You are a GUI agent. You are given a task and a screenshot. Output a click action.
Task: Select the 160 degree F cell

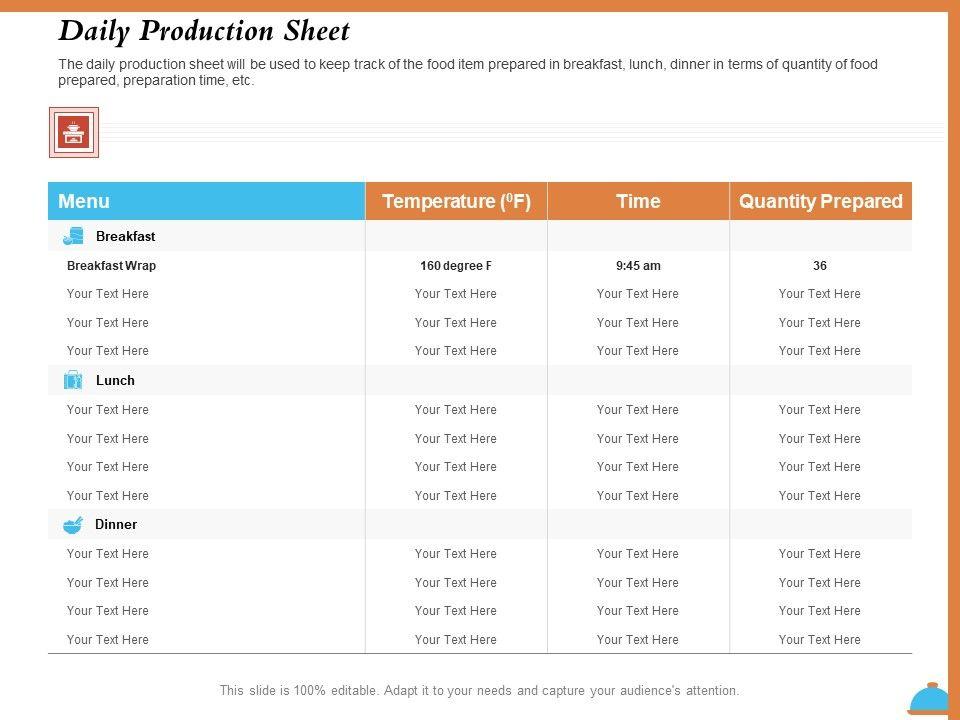click(x=456, y=266)
